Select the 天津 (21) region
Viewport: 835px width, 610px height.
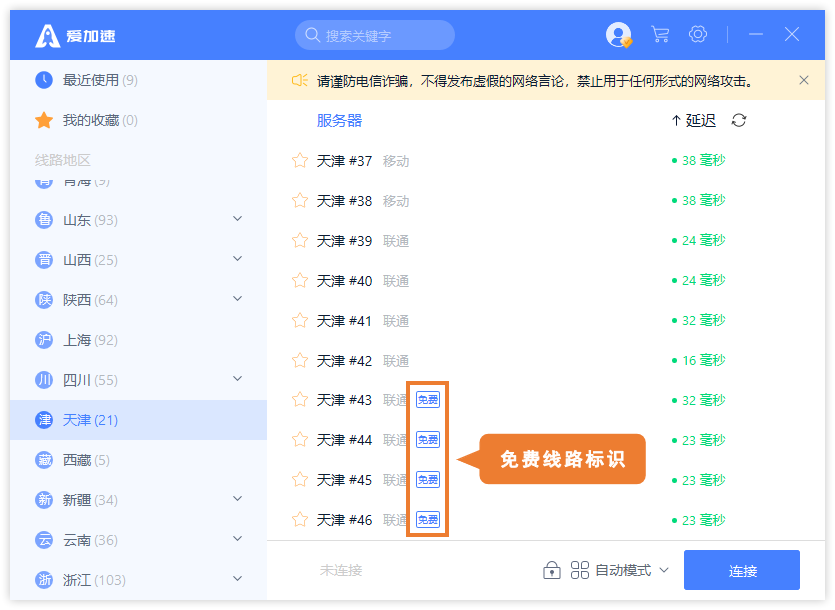pyautogui.click(x=138, y=420)
